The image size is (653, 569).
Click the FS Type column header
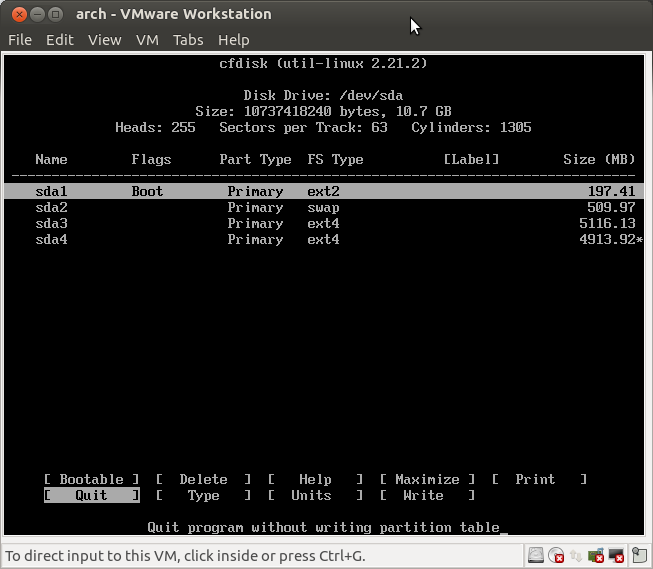(335, 160)
